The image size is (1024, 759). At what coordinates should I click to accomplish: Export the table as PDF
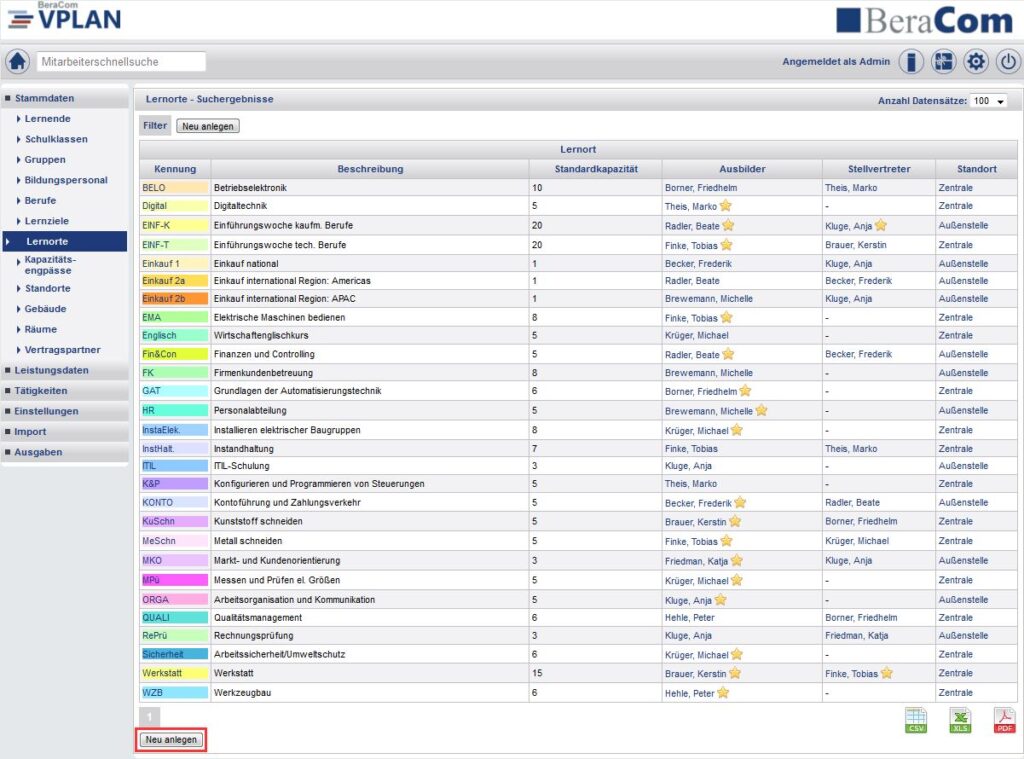(x=1004, y=720)
